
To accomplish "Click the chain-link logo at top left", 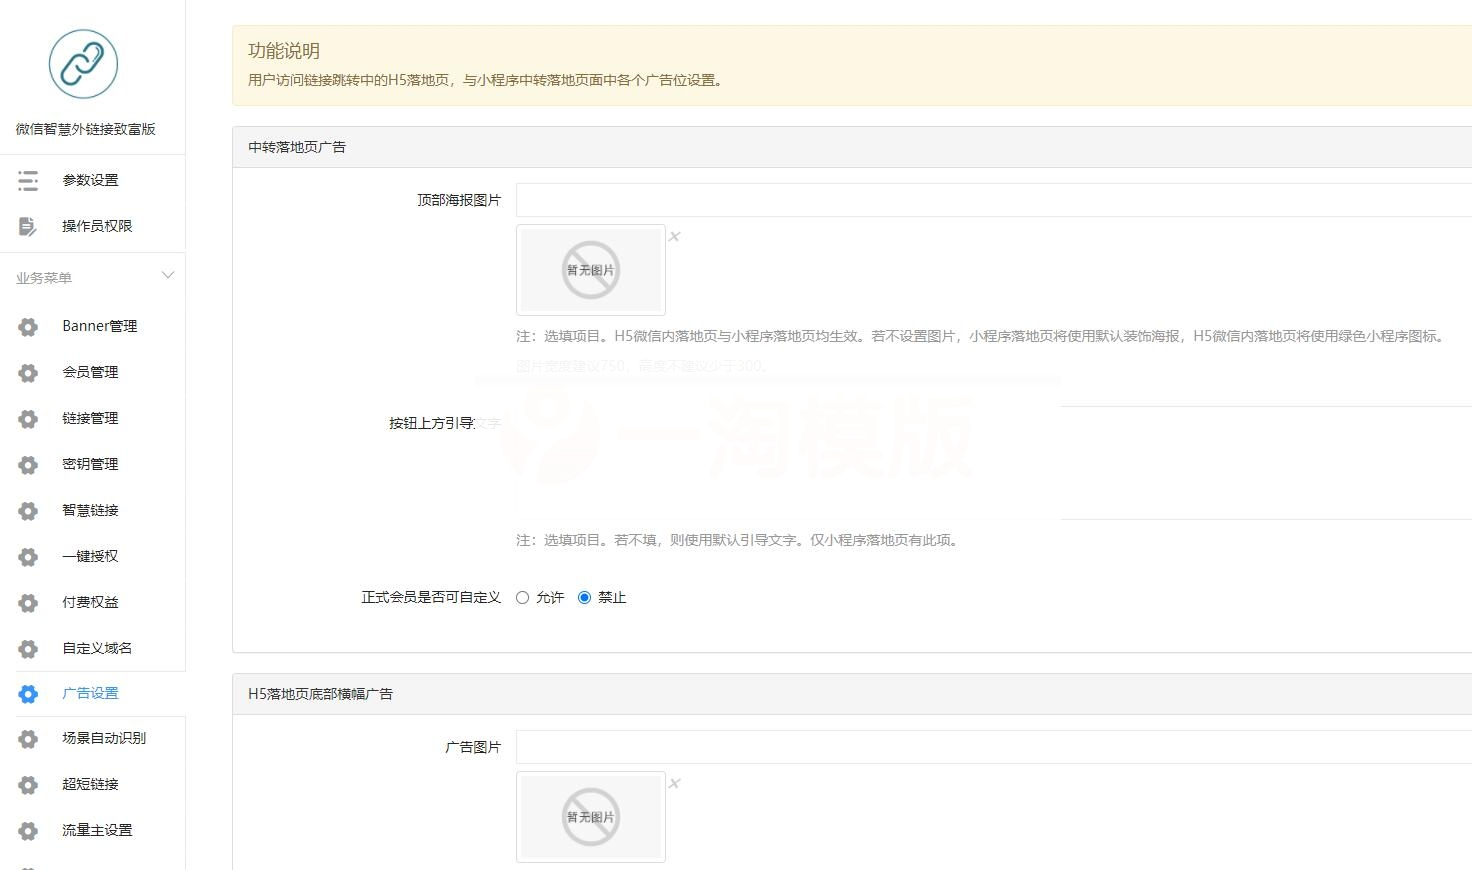I will (83, 63).
